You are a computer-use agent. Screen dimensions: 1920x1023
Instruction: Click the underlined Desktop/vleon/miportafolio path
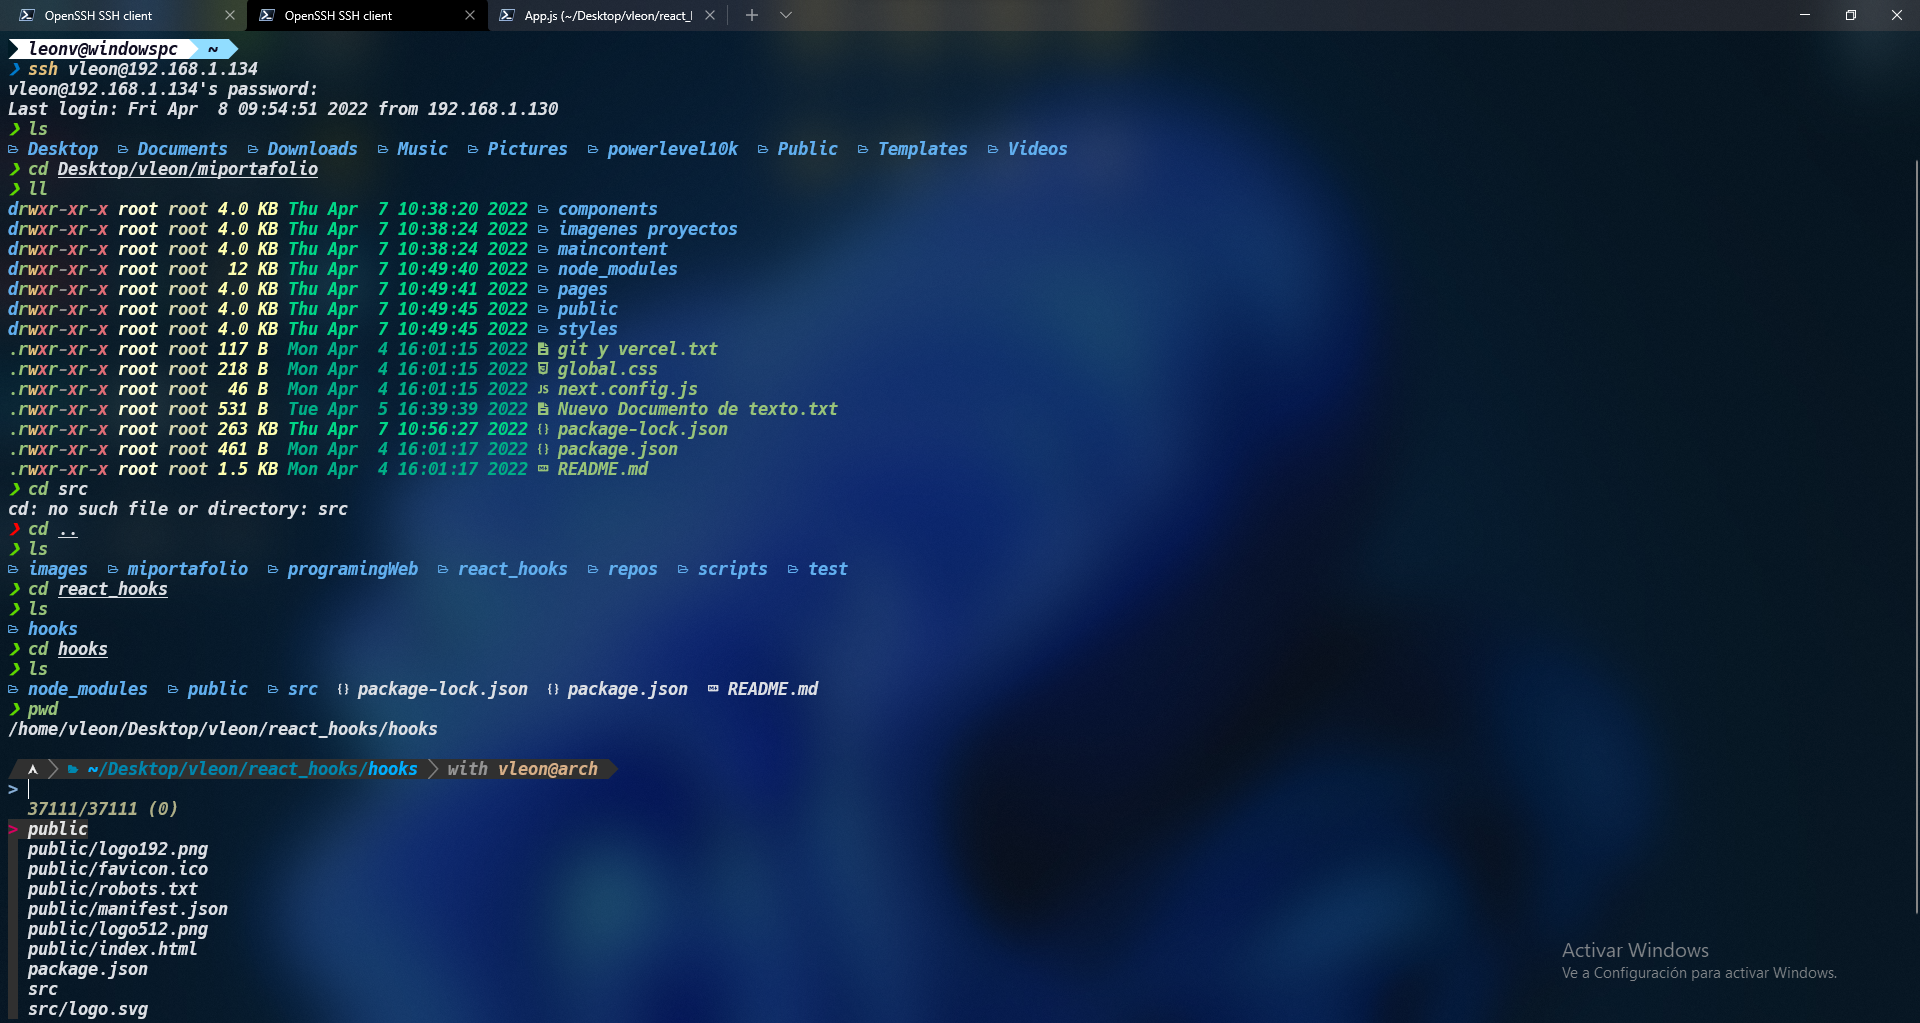[187, 169]
